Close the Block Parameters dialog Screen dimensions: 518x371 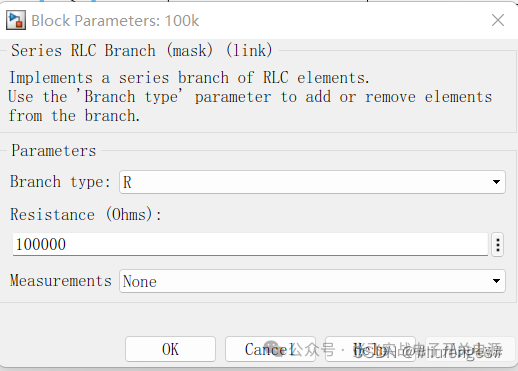498,20
